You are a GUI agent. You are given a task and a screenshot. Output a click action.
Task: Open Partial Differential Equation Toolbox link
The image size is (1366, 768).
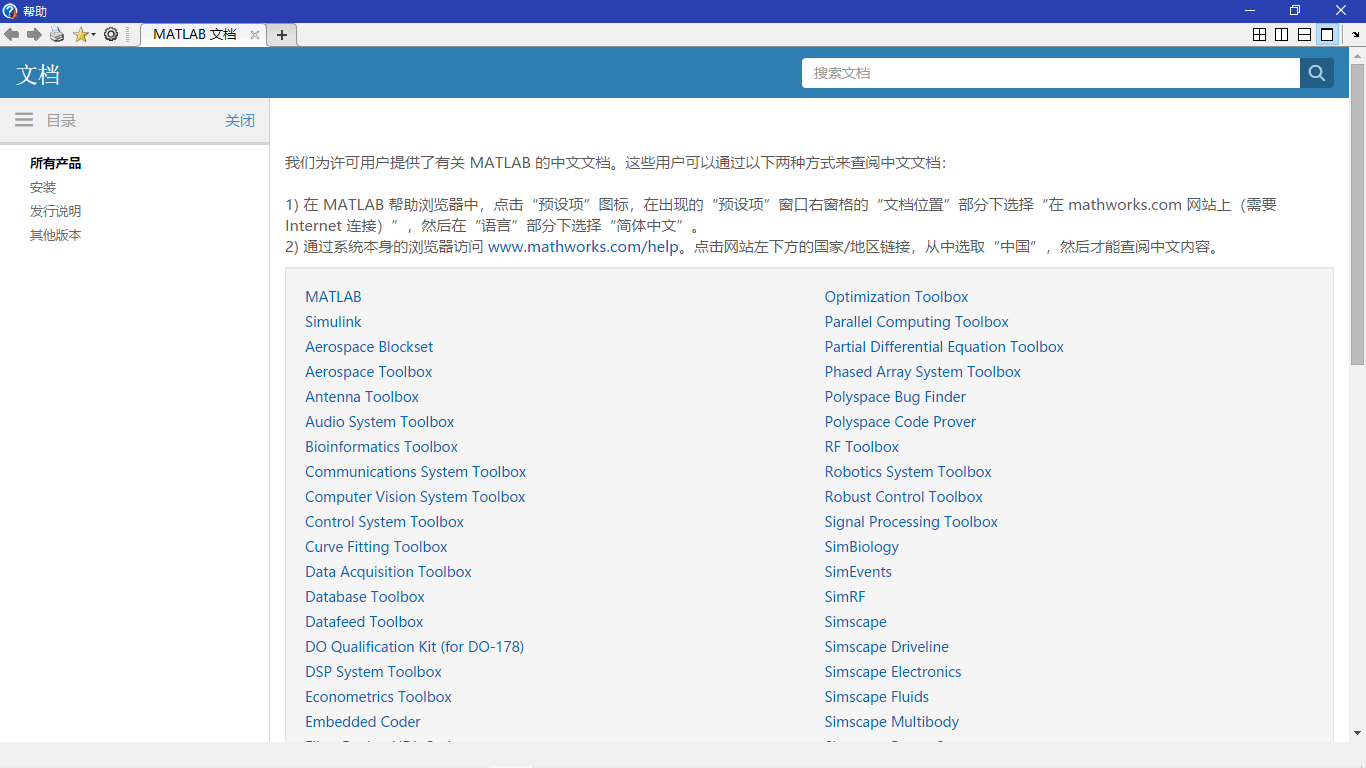944,347
